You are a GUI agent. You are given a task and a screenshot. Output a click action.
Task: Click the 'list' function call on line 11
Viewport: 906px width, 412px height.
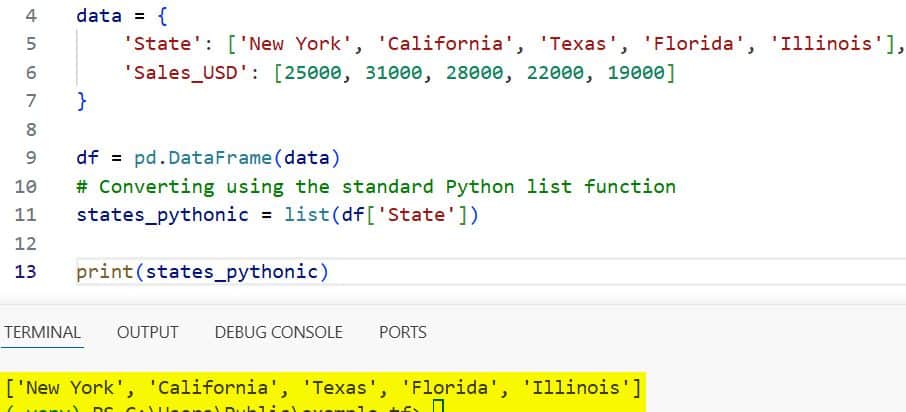pyautogui.click(x=307, y=215)
